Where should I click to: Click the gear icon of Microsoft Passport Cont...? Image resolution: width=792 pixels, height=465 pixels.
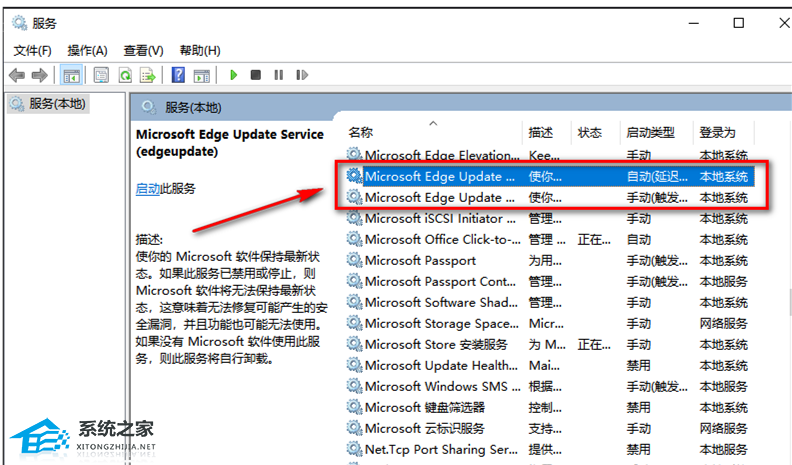point(354,281)
